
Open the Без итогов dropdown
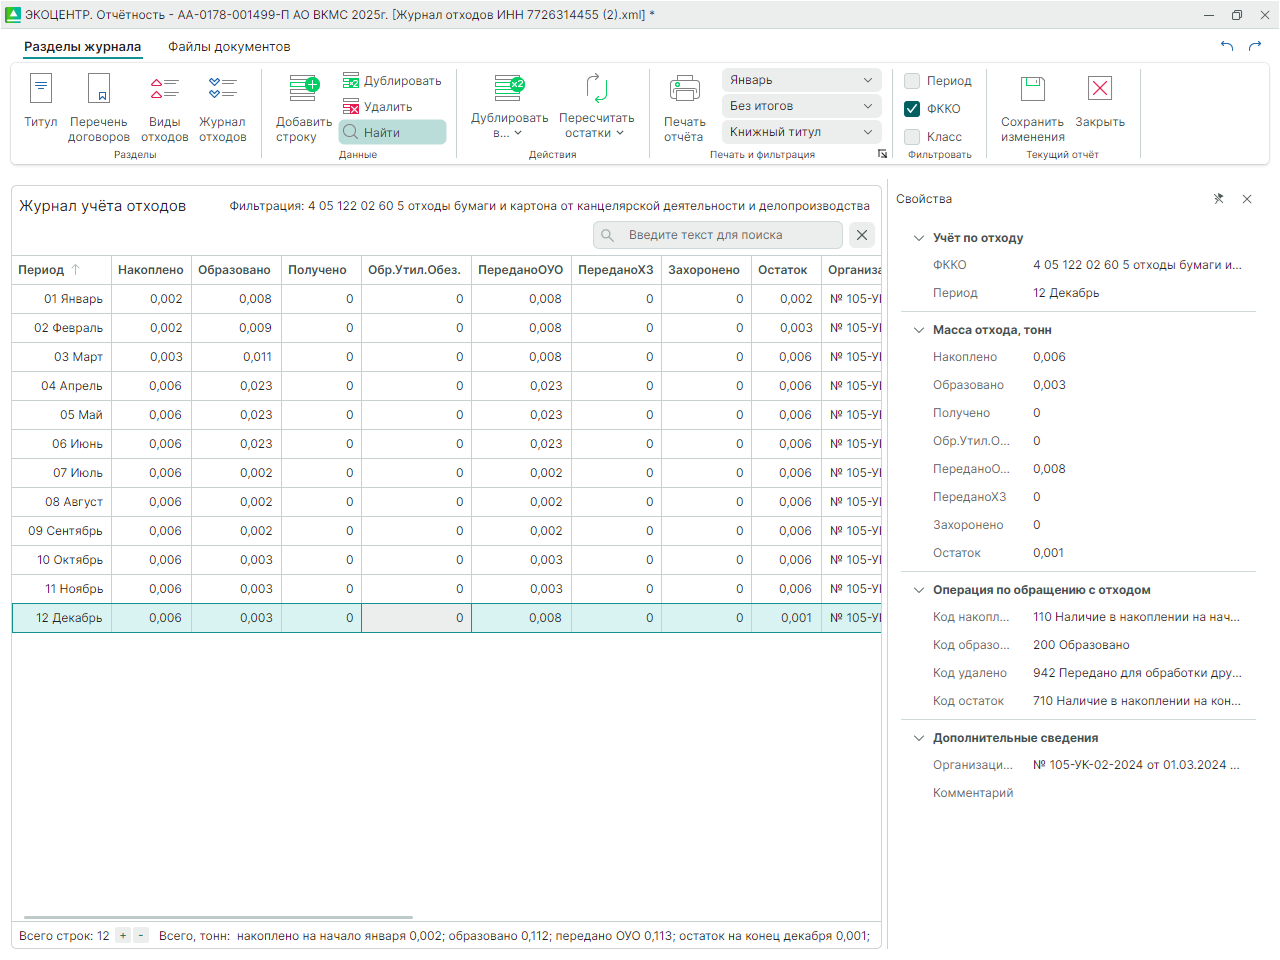(x=801, y=106)
